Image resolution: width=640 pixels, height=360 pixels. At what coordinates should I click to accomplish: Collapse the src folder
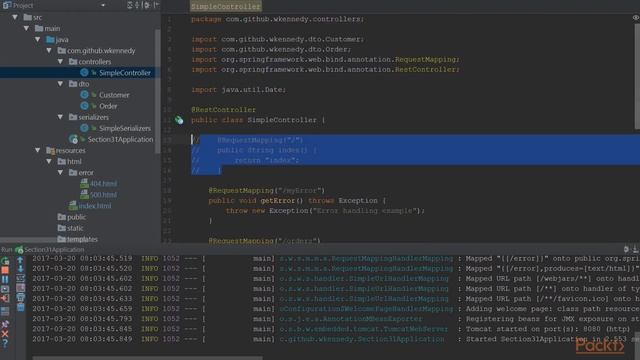(15, 17)
